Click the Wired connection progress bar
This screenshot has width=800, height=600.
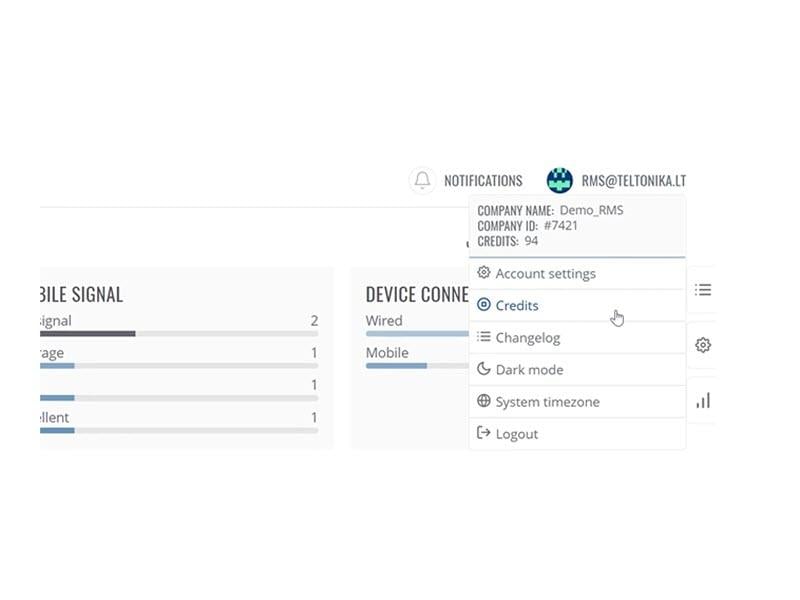pos(417,334)
